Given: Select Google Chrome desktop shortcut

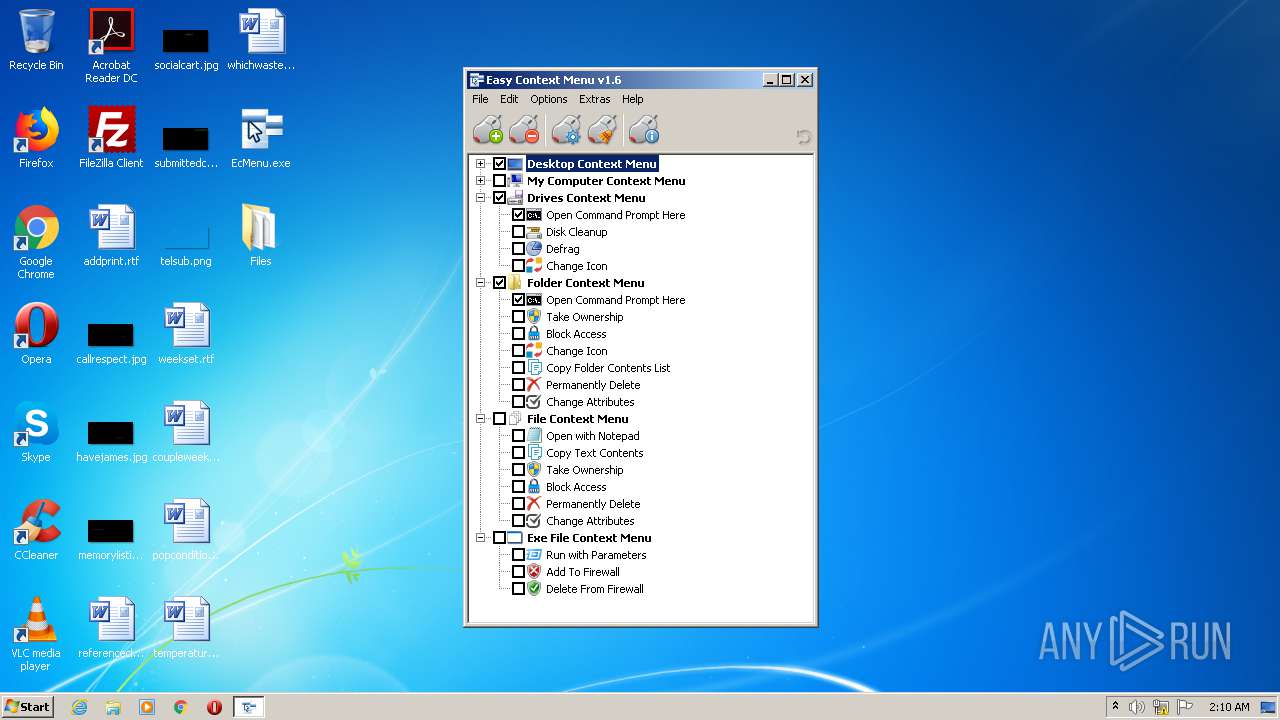Looking at the screenshot, I should [36, 243].
